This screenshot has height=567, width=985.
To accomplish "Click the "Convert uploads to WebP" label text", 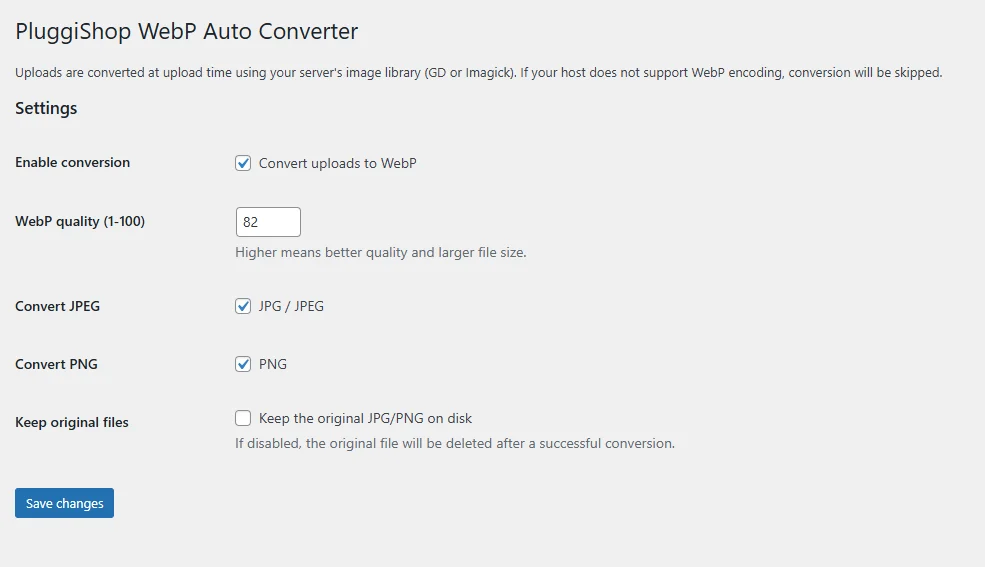I will (337, 163).
